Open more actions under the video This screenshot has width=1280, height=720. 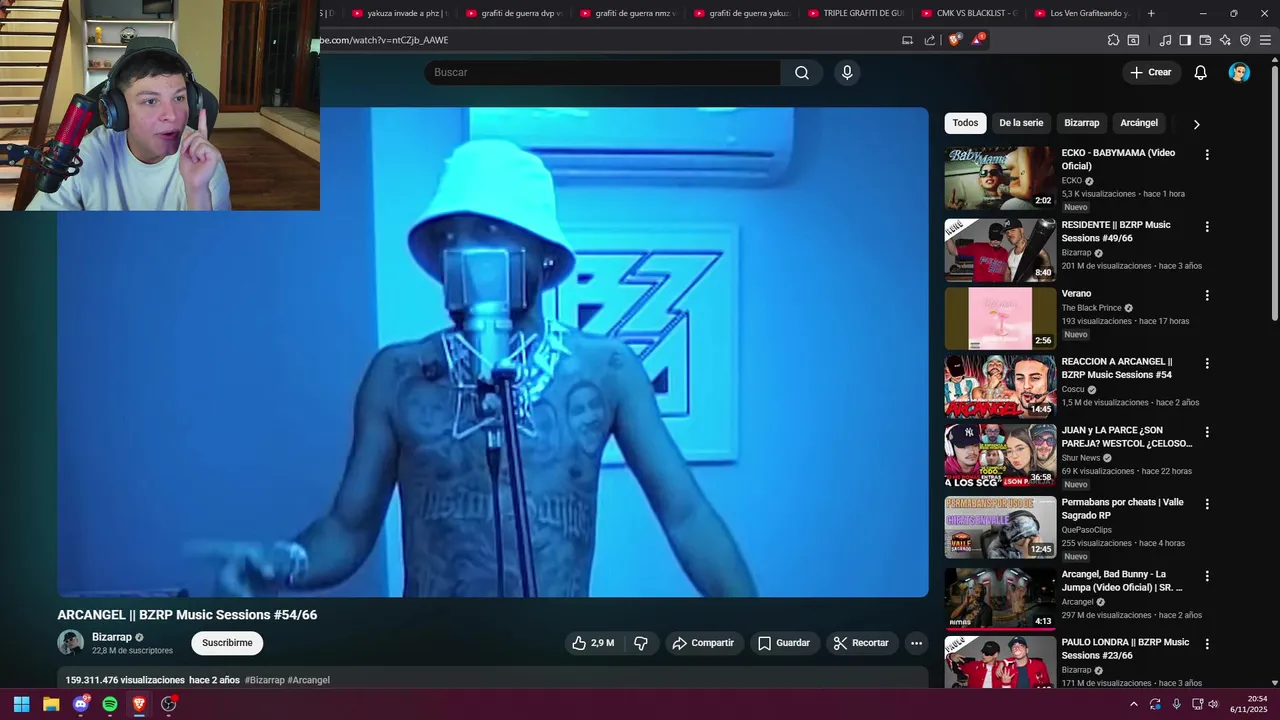click(x=916, y=643)
